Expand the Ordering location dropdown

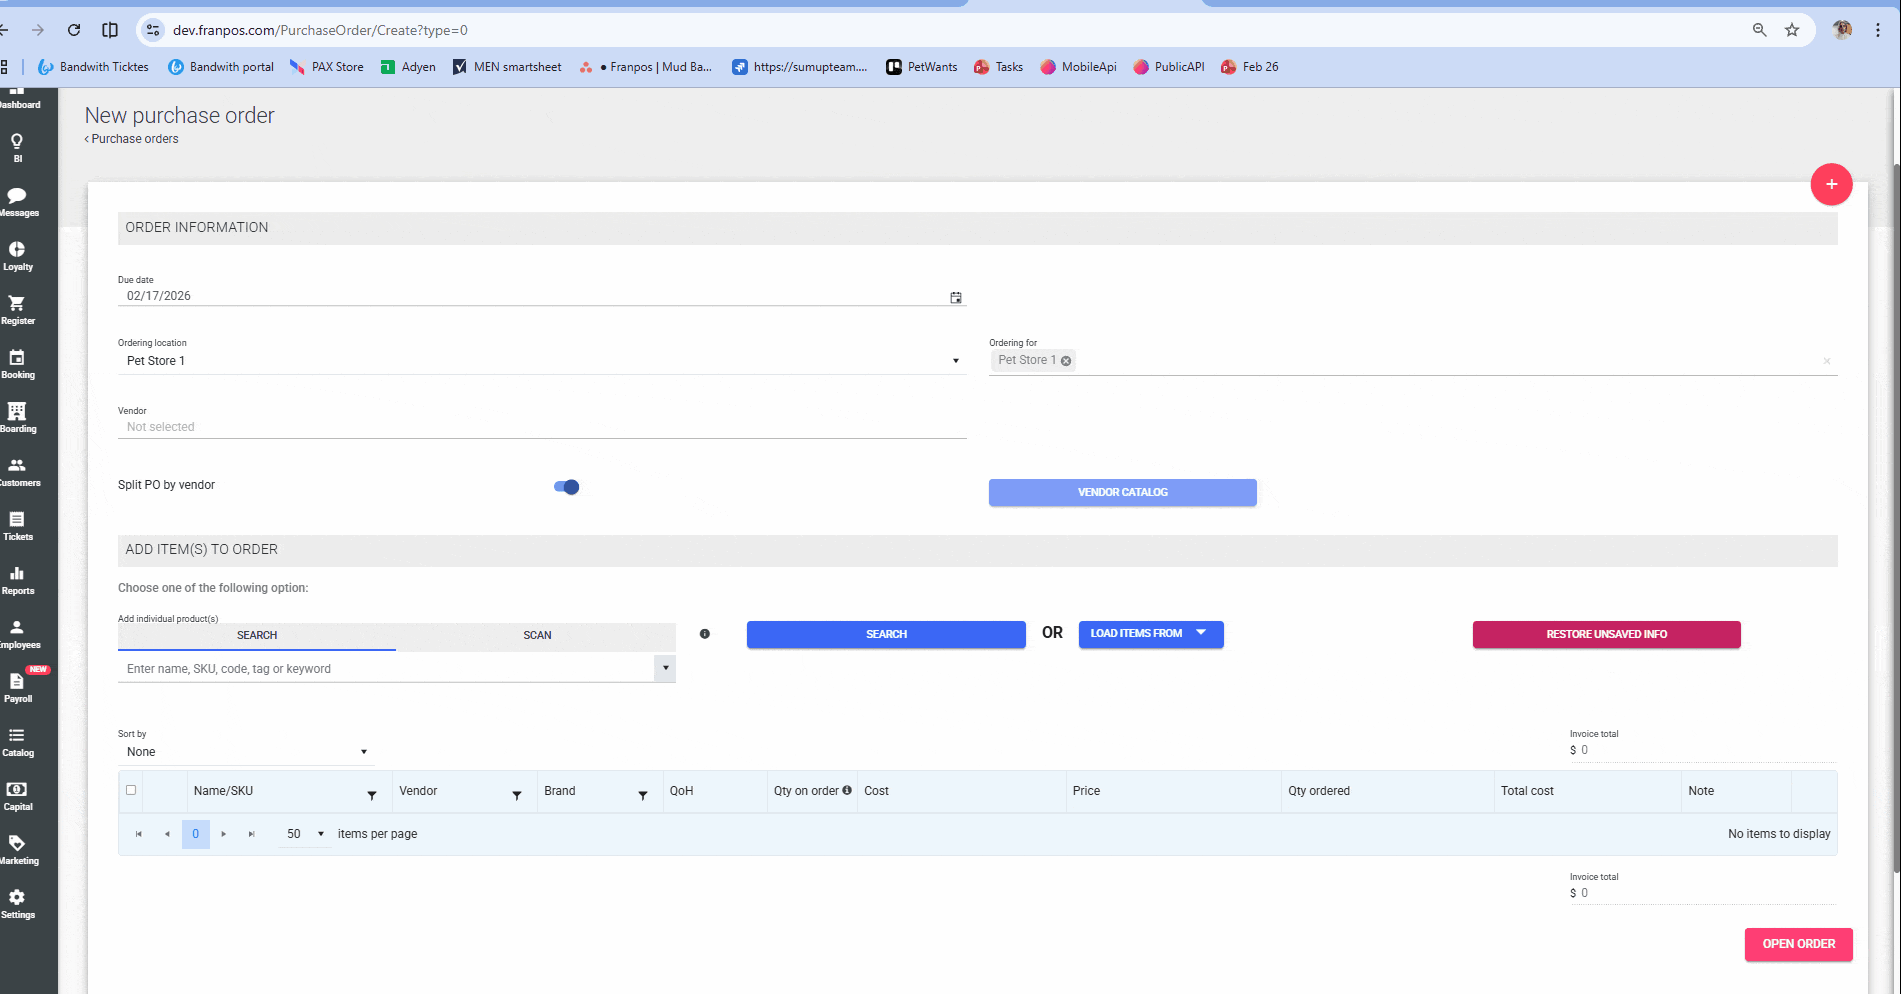pyautogui.click(x=955, y=361)
